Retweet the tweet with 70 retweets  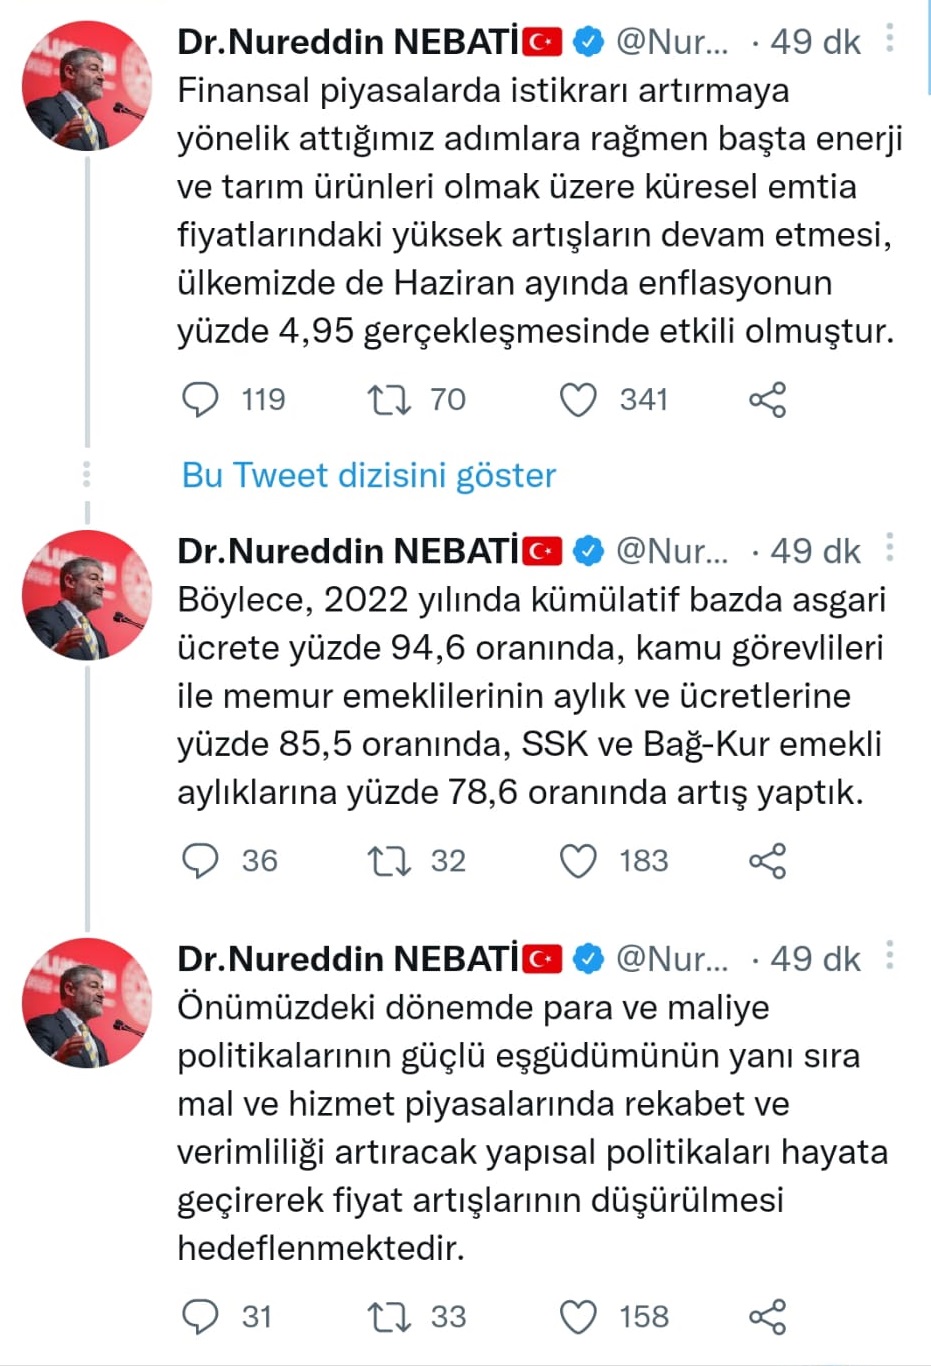tap(388, 400)
